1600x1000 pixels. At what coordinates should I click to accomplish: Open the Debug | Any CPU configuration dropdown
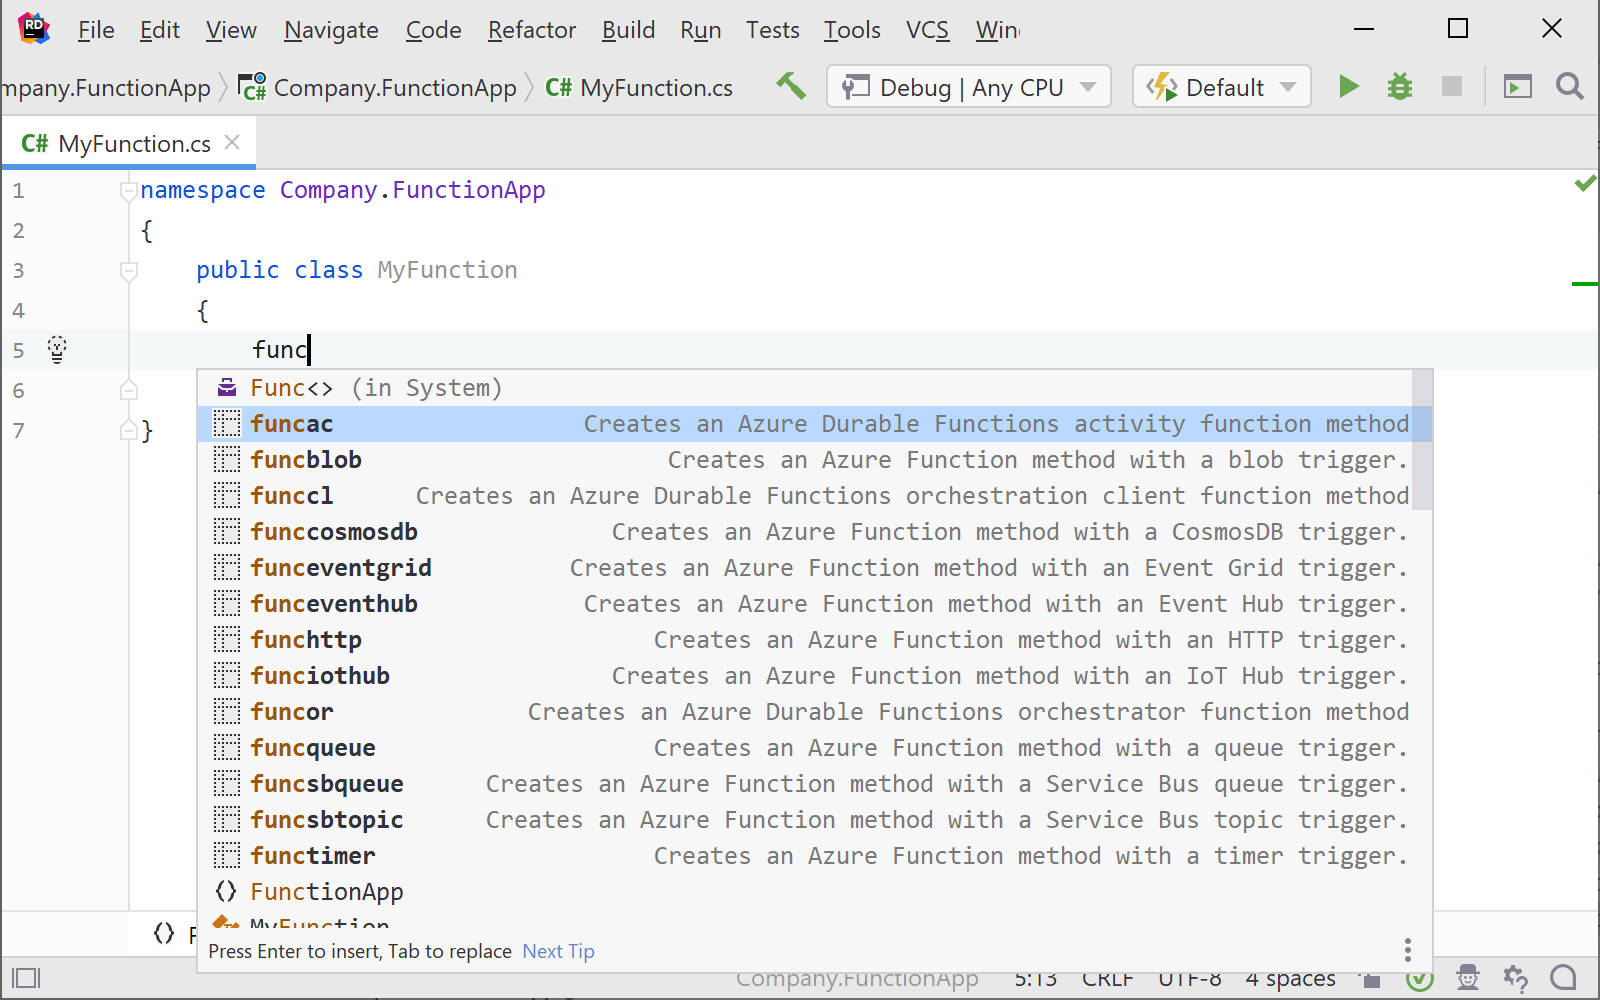pos(969,87)
